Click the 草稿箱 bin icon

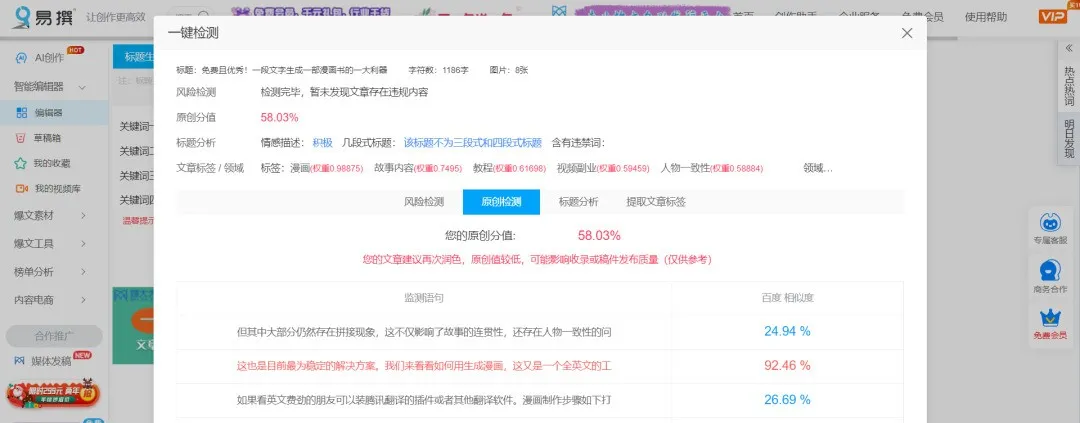[x=21, y=138]
